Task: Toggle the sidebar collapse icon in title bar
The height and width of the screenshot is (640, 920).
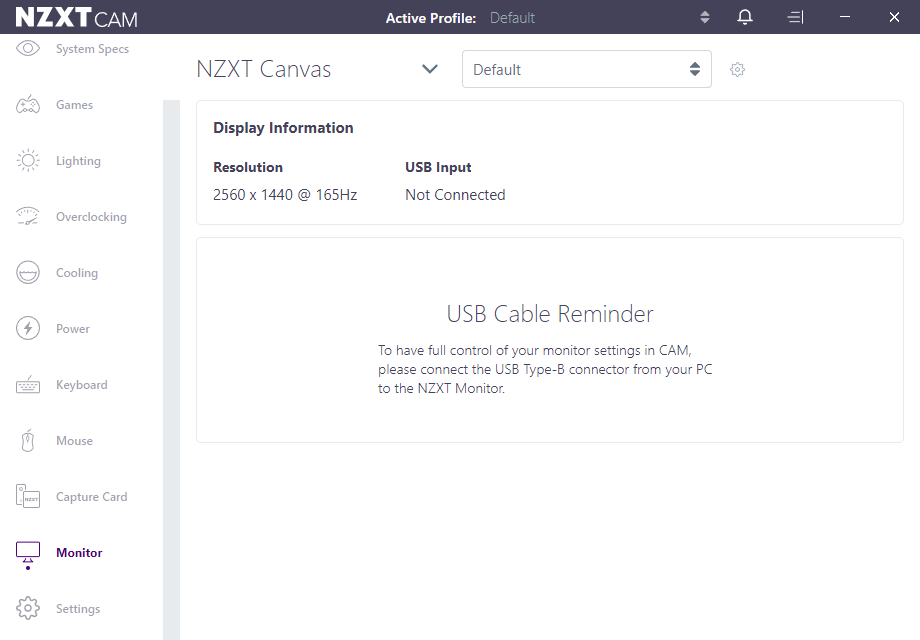Action: (x=795, y=17)
